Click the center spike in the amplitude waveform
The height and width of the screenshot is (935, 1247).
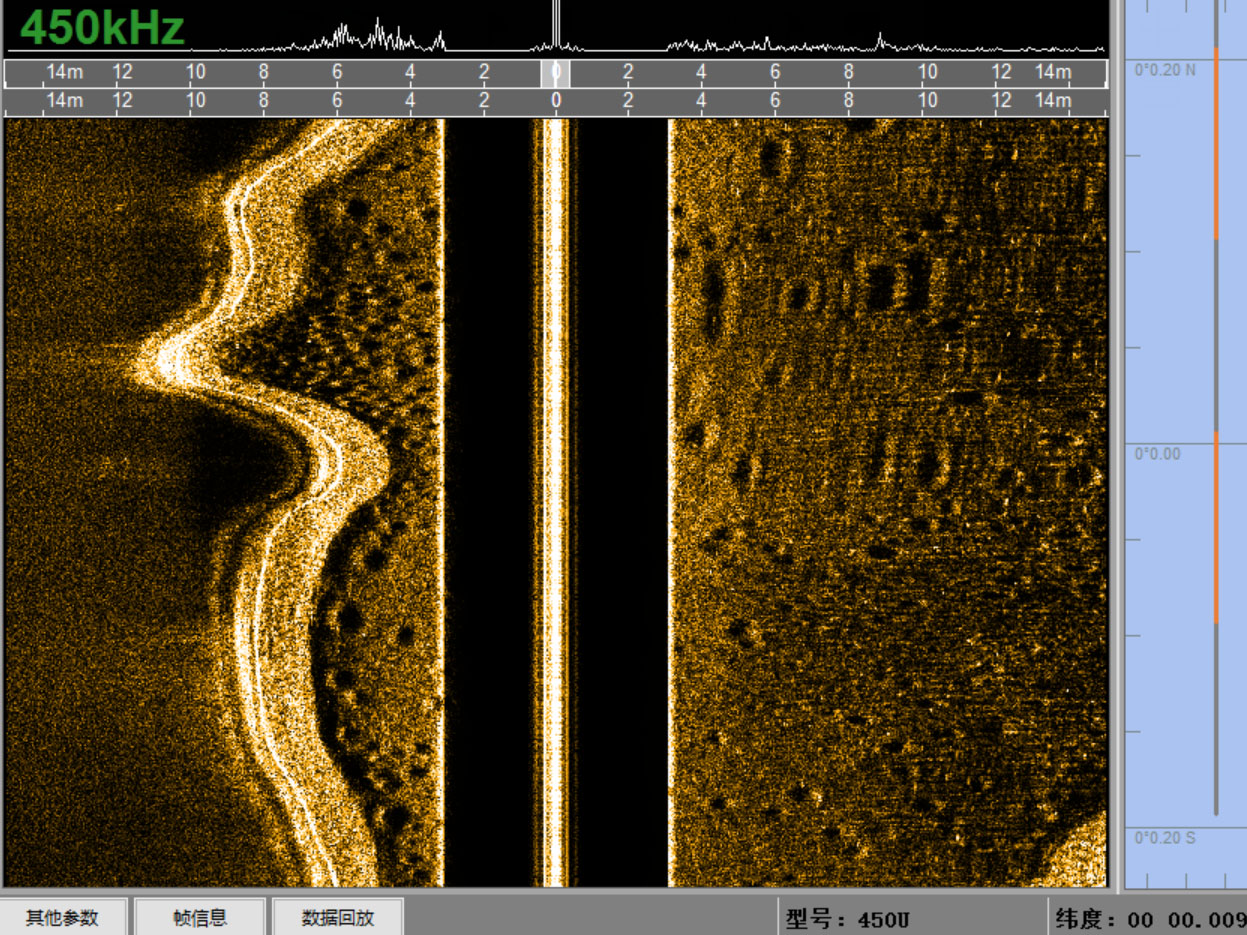click(x=556, y=25)
